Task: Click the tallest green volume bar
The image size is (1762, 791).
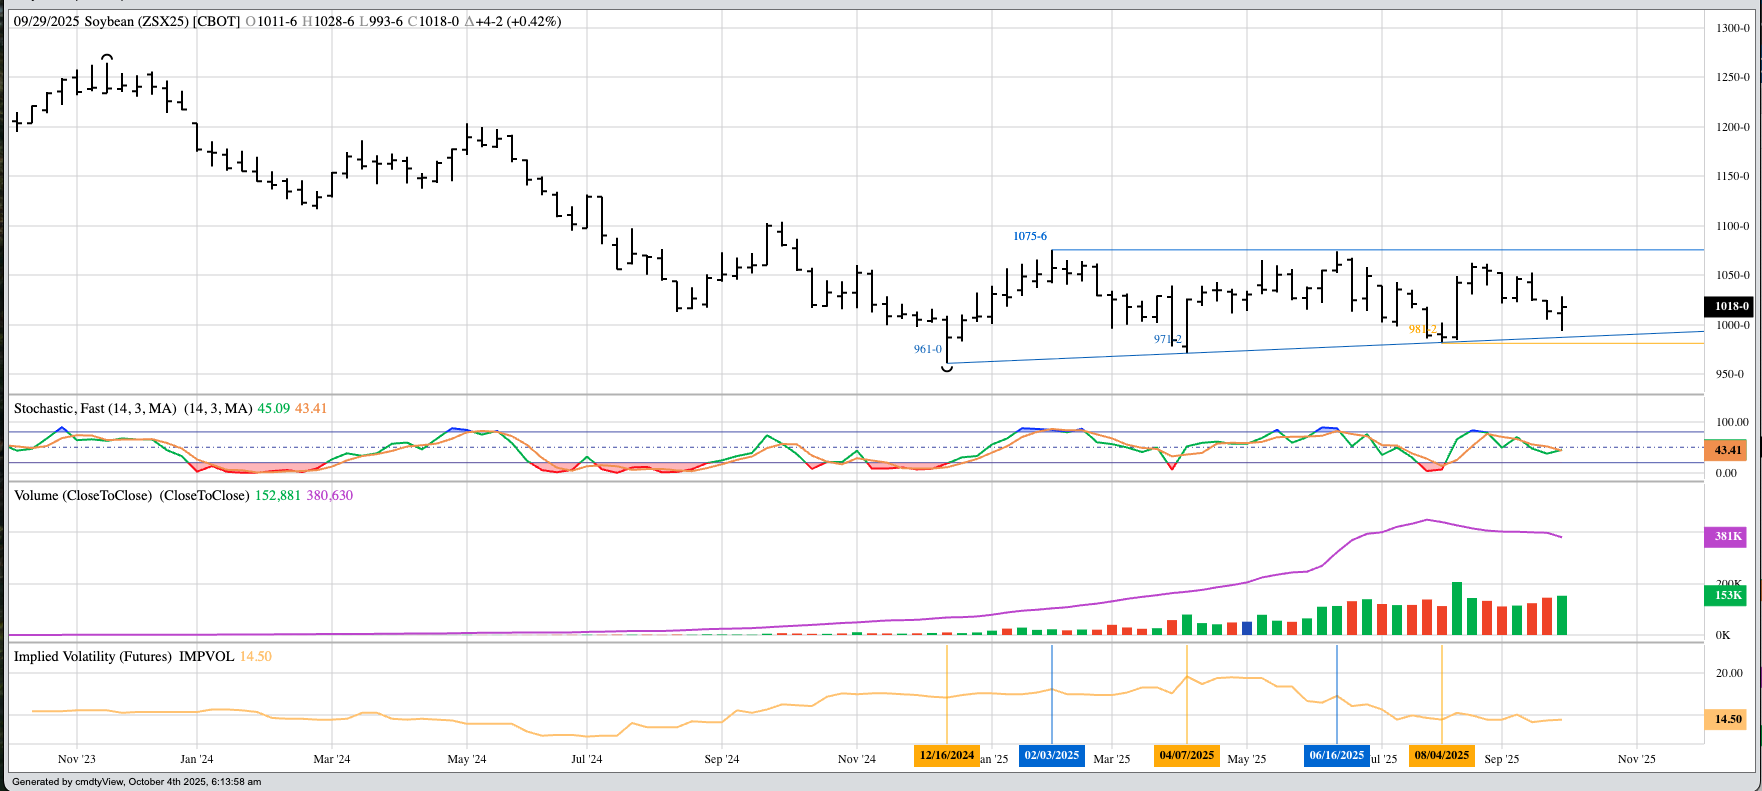Action: pyautogui.click(x=1457, y=608)
